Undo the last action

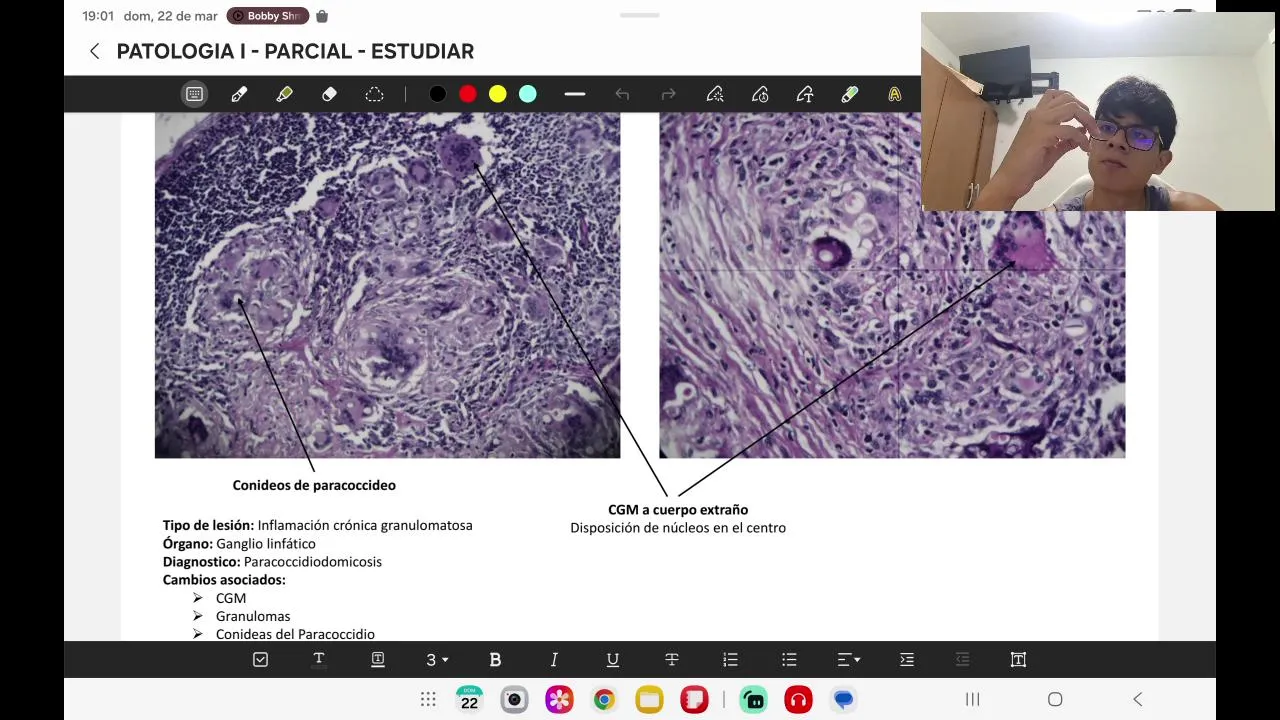coord(622,94)
